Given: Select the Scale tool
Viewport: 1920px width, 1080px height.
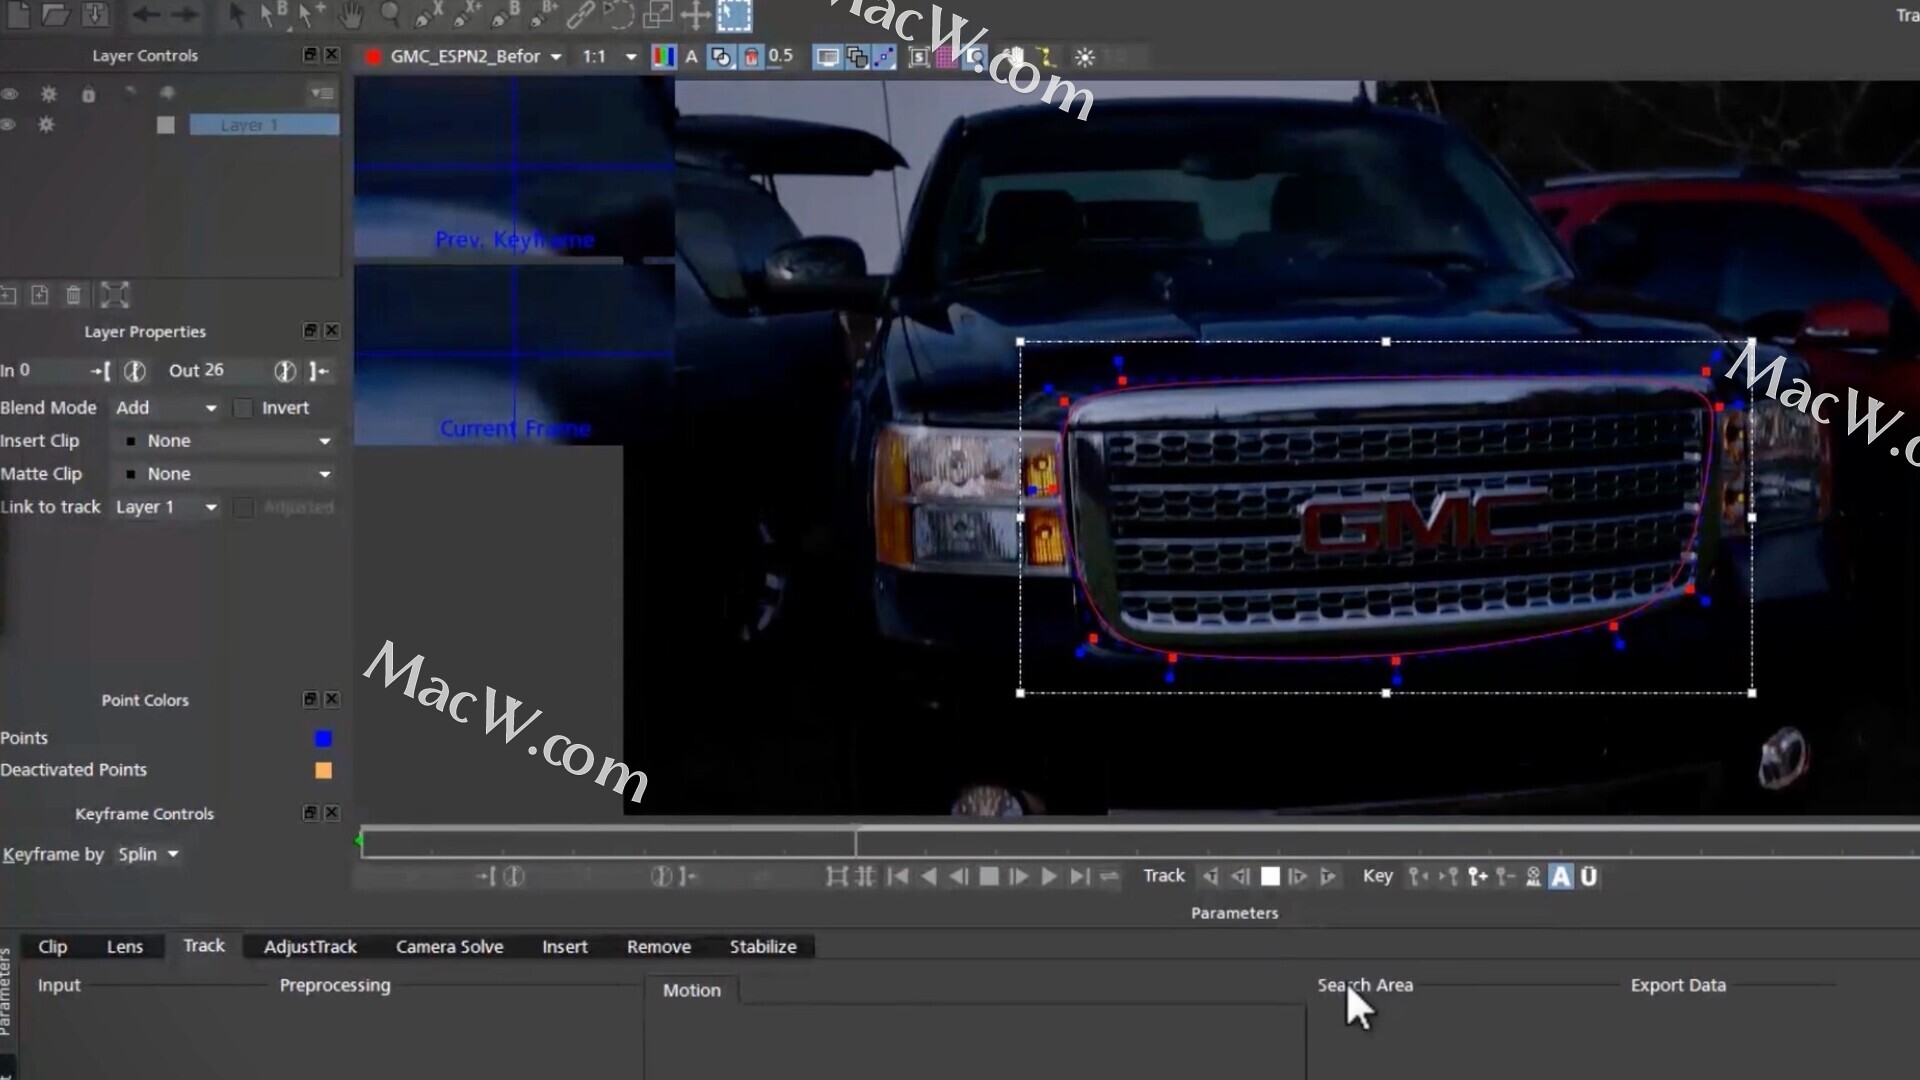Looking at the screenshot, I should 657,14.
